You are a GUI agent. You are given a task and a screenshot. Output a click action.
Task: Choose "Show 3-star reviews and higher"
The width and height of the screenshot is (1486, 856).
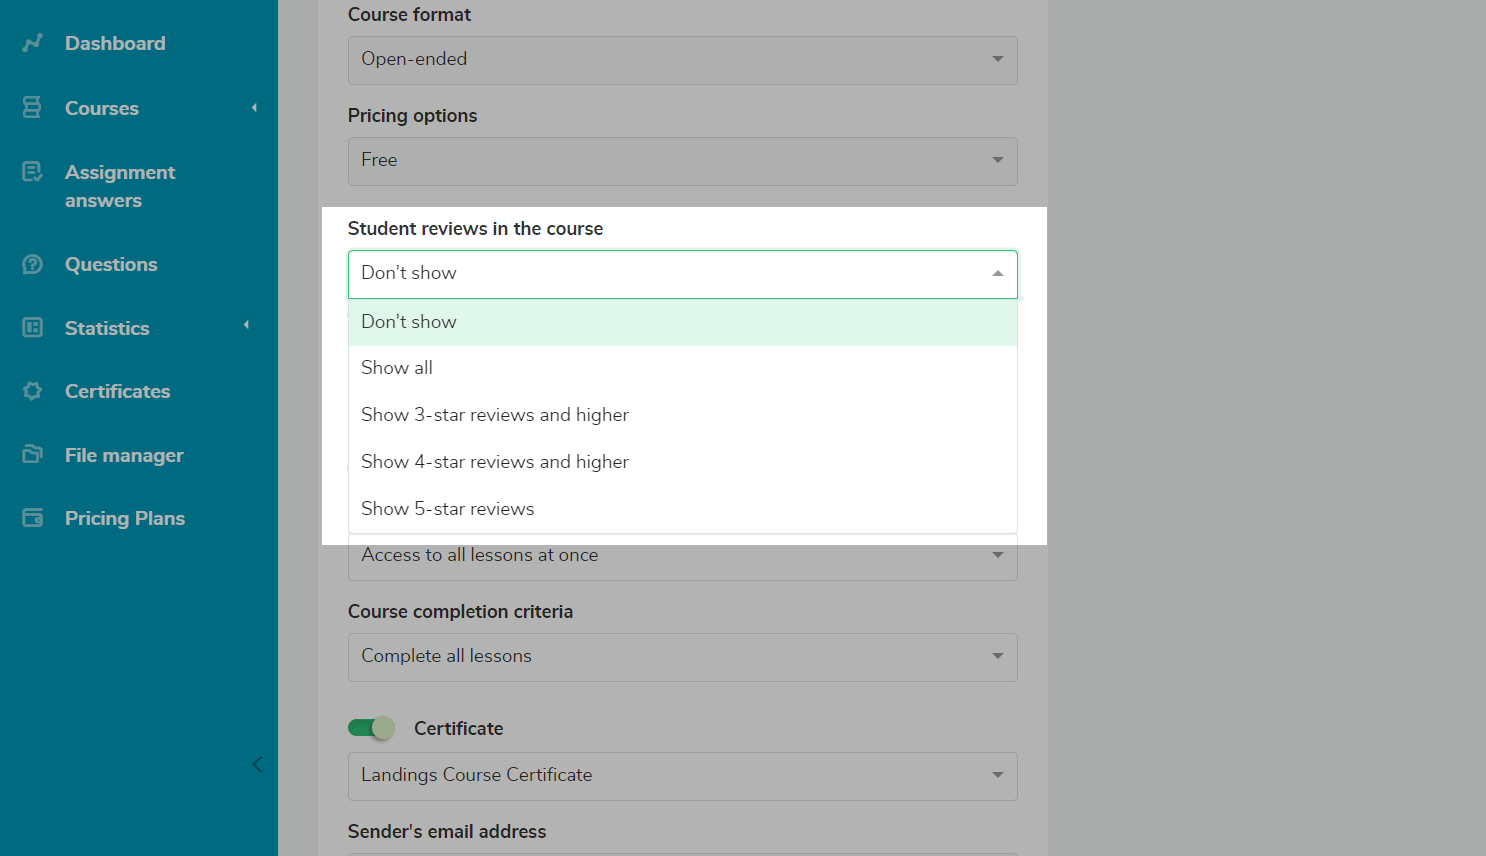click(x=495, y=415)
